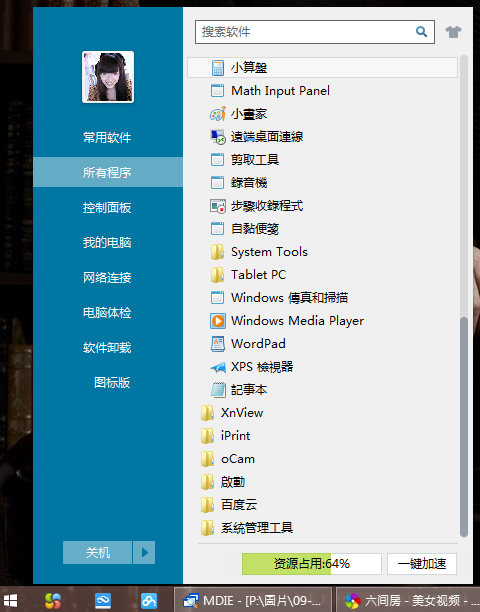Open shutdown options arrow next to 关机
Image resolution: width=480 pixels, height=612 pixels.
click(x=144, y=552)
